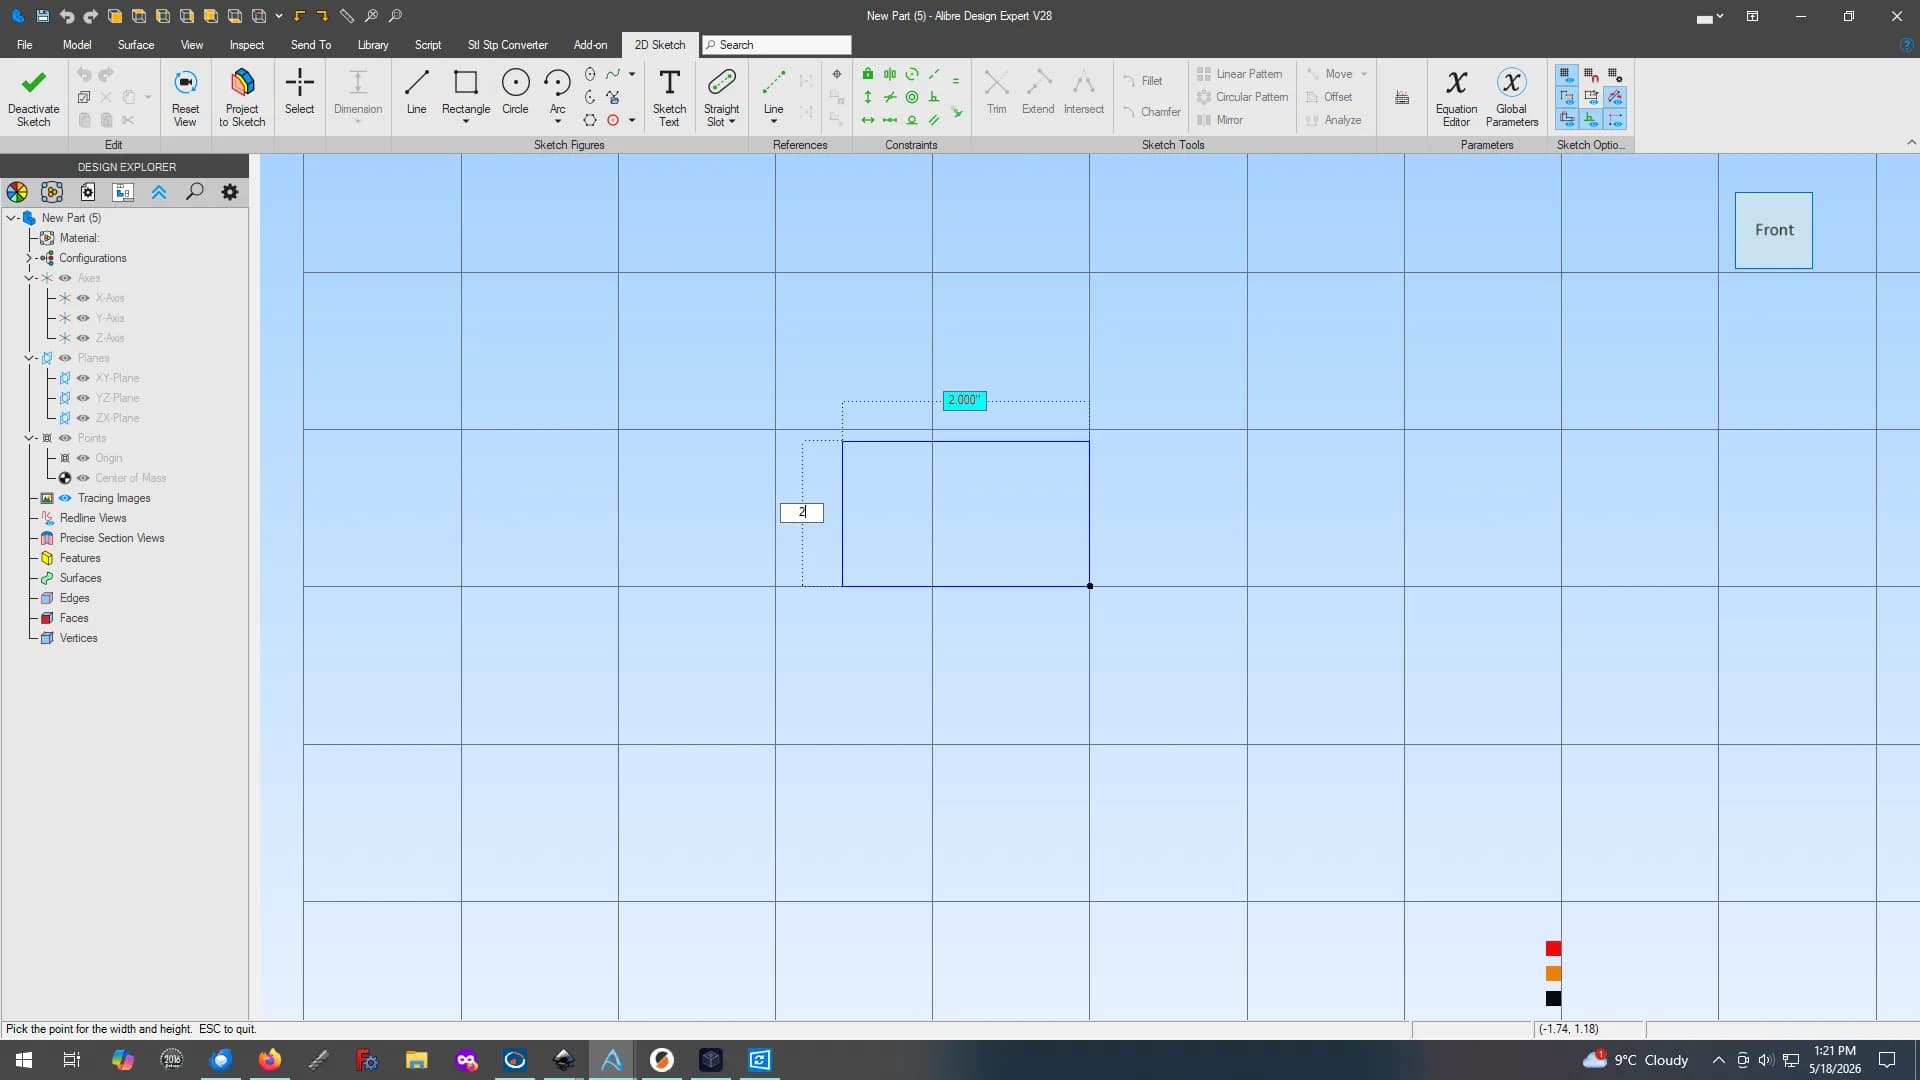
Task: Collapse the New Part (5) tree root
Action: pyautogui.click(x=12, y=218)
